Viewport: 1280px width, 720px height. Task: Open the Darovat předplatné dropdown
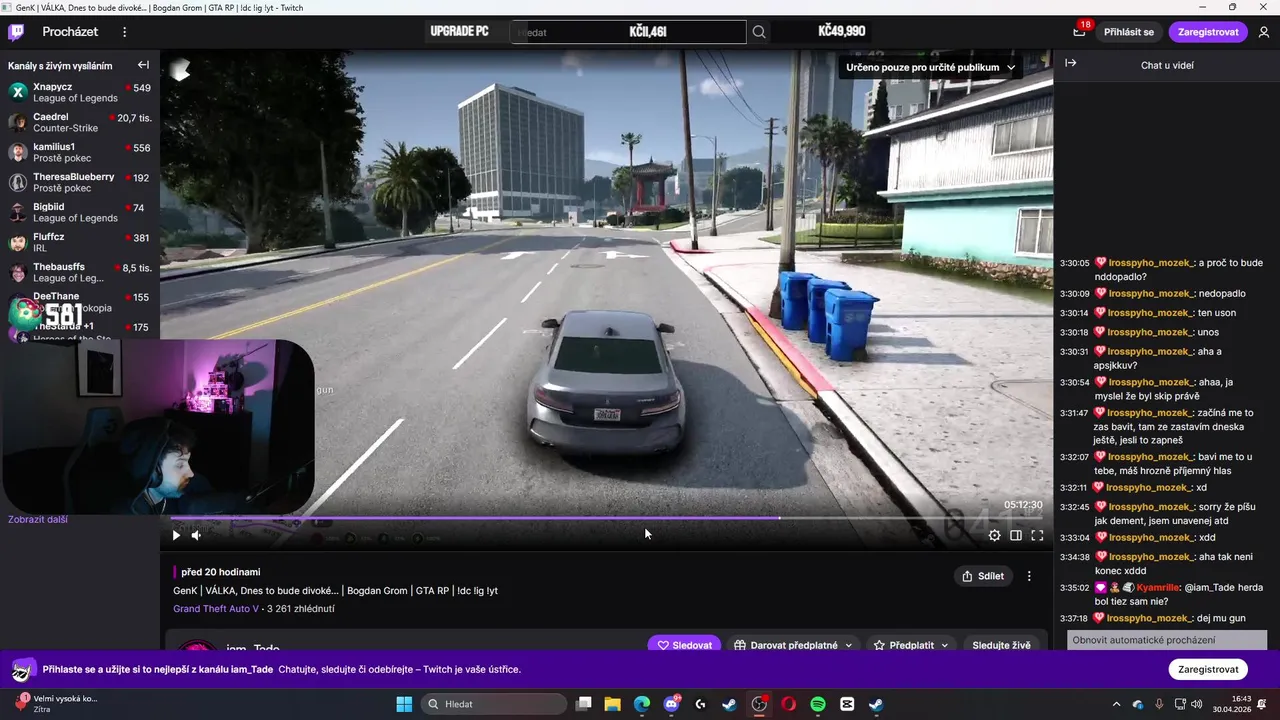pos(793,645)
